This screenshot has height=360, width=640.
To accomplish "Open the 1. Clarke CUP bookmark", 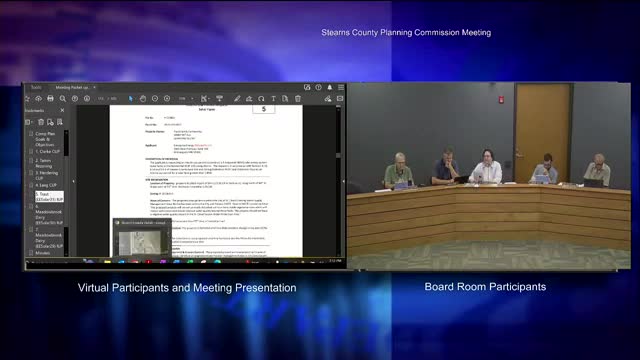I will pos(47,151).
